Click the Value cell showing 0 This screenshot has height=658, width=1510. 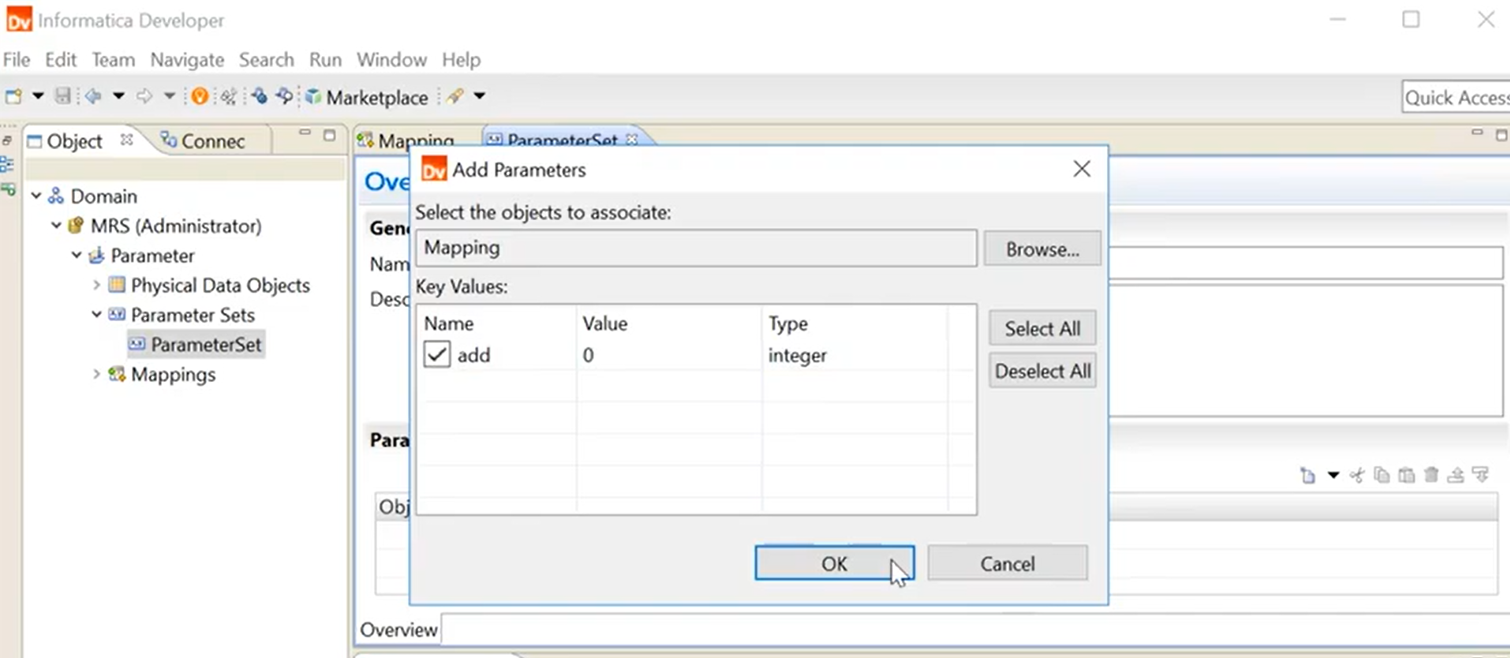(x=668, y=355)
